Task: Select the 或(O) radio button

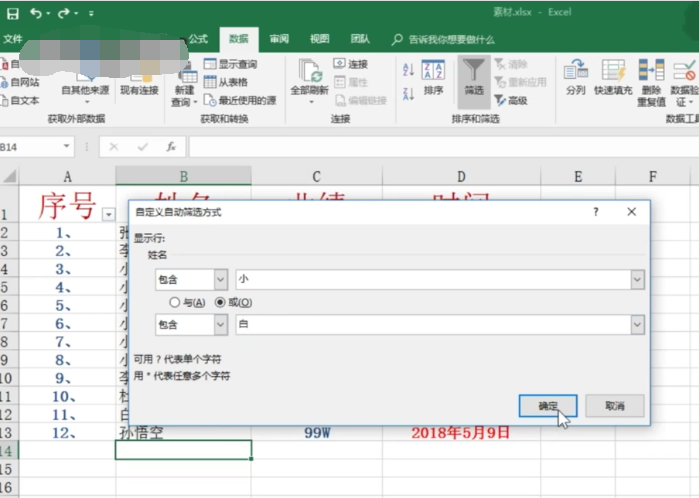Action: coord(221,302)
